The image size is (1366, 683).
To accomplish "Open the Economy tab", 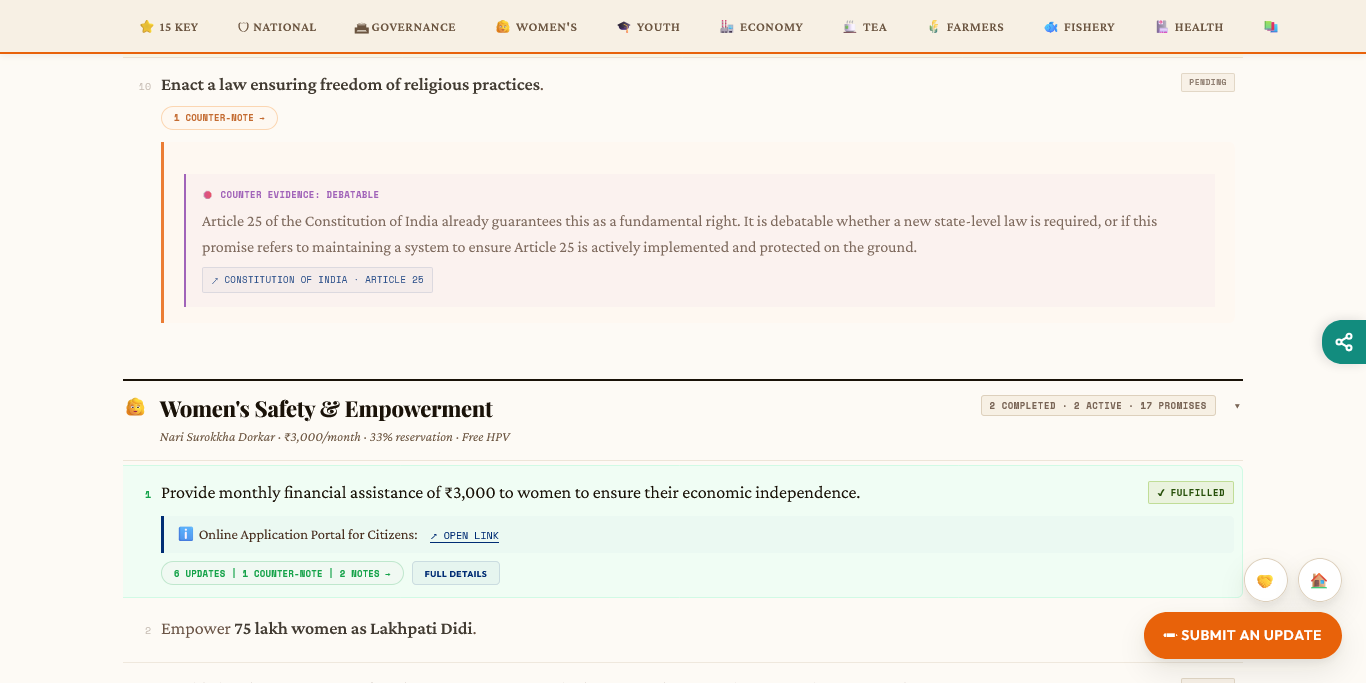I will pos(761,27).
